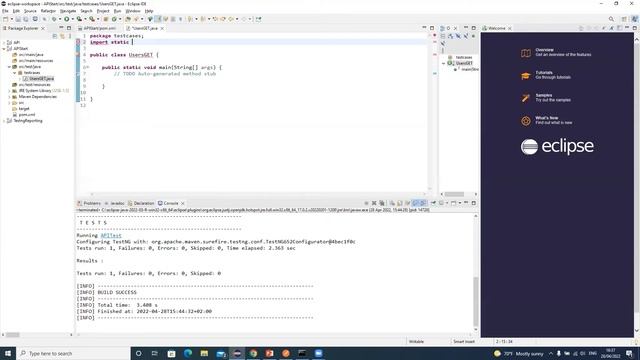Open the File menu
The image size is (640, 360).
5,11
